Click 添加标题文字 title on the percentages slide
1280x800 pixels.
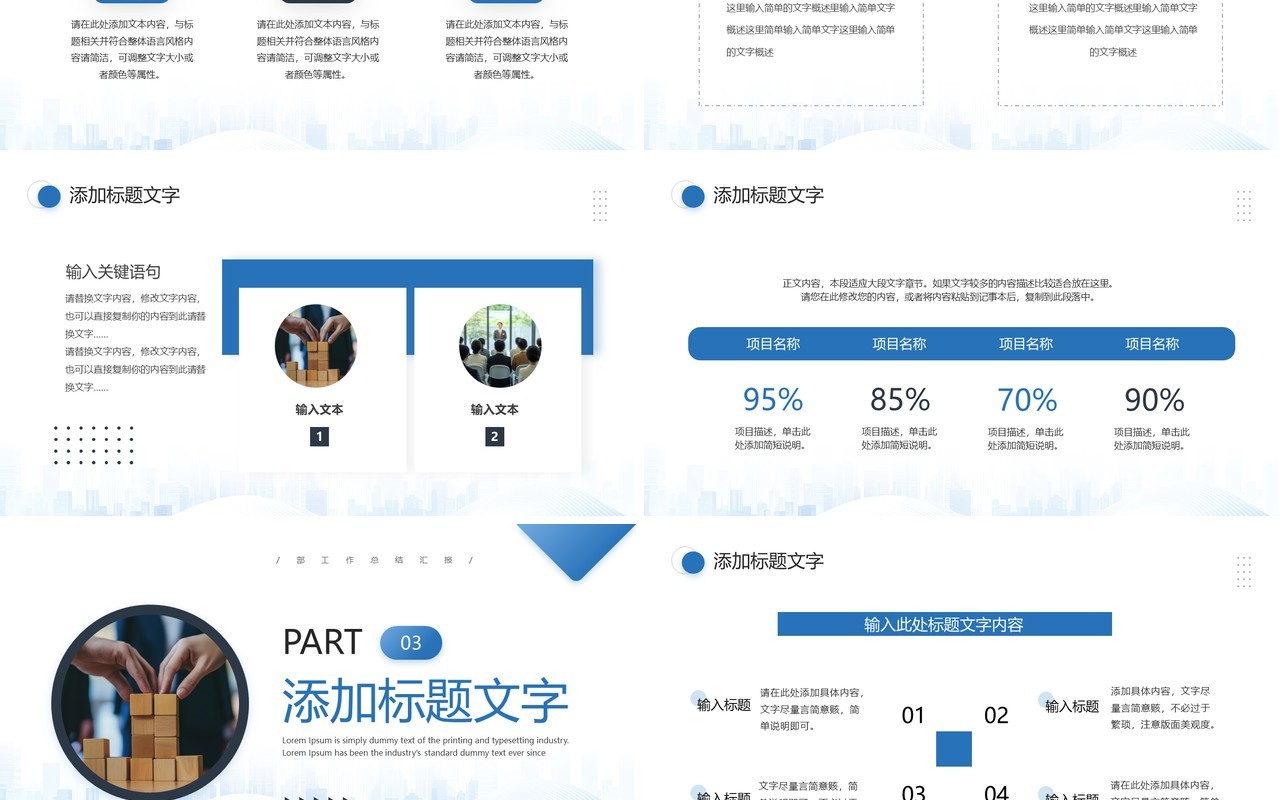tap(768, 195)
